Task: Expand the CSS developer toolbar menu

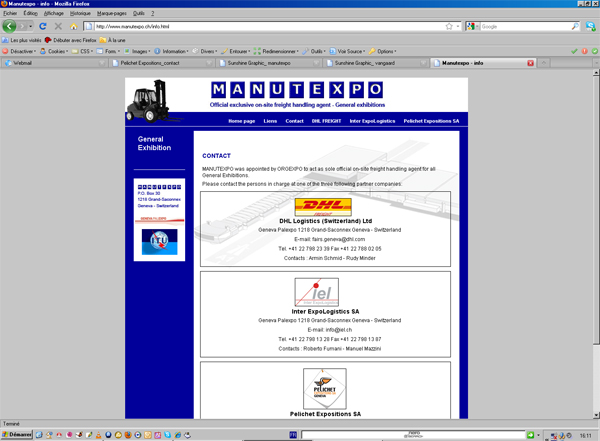Action: 82,51
